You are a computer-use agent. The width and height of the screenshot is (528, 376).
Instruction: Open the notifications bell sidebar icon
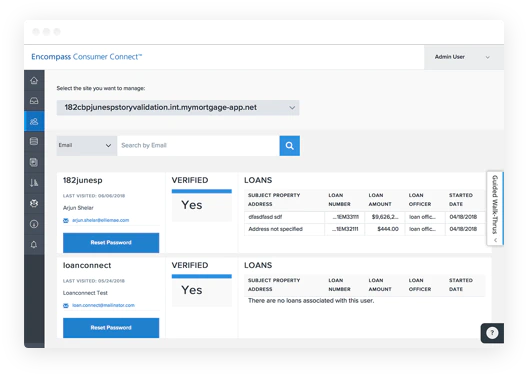point(34,244)
